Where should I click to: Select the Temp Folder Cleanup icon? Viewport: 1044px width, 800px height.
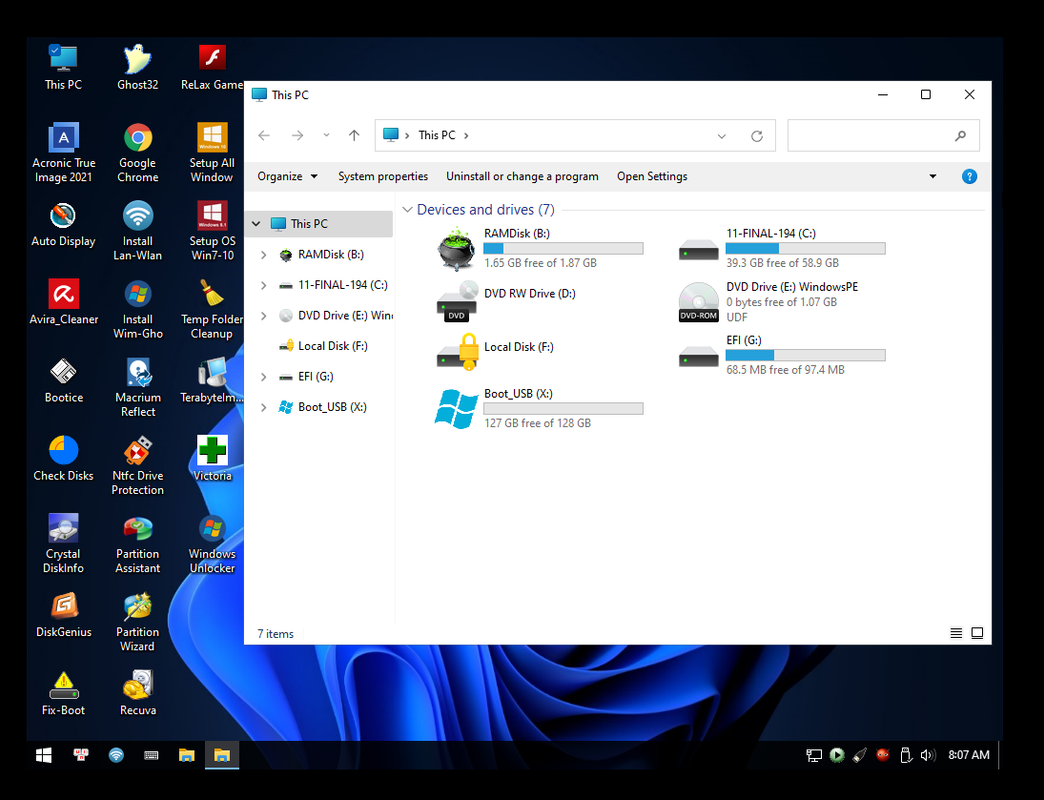[212, 309]
